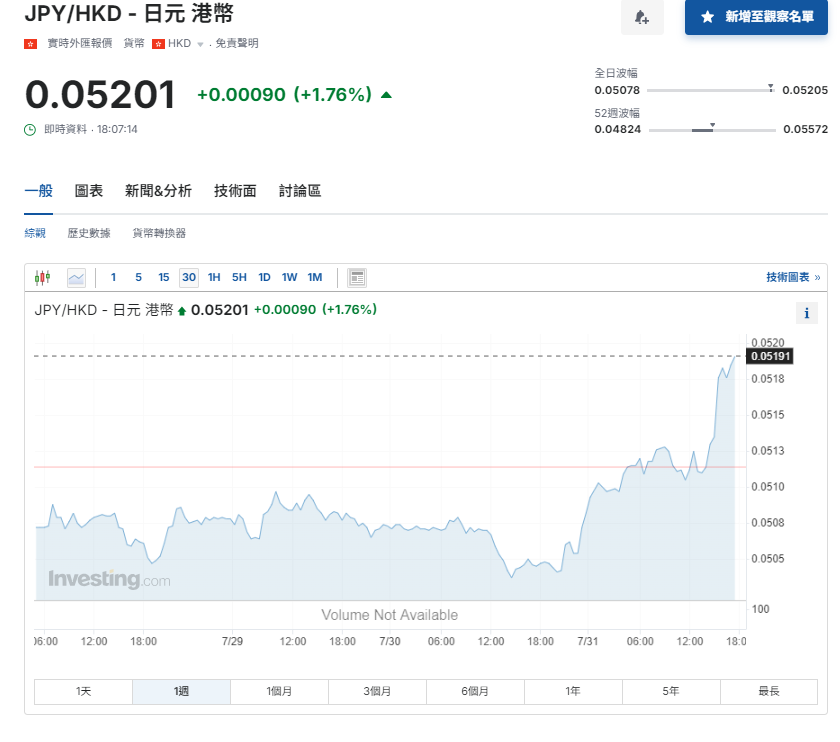Screen dimensions: 840x742
Task: Open the 貨幣轉換器 sub-navigation link
Action: click(x=159, y=233)
